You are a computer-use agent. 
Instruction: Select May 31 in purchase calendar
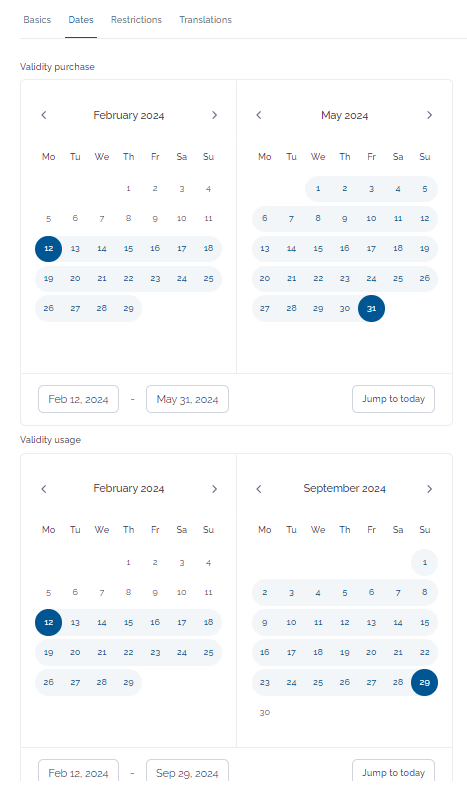[371, 308]
